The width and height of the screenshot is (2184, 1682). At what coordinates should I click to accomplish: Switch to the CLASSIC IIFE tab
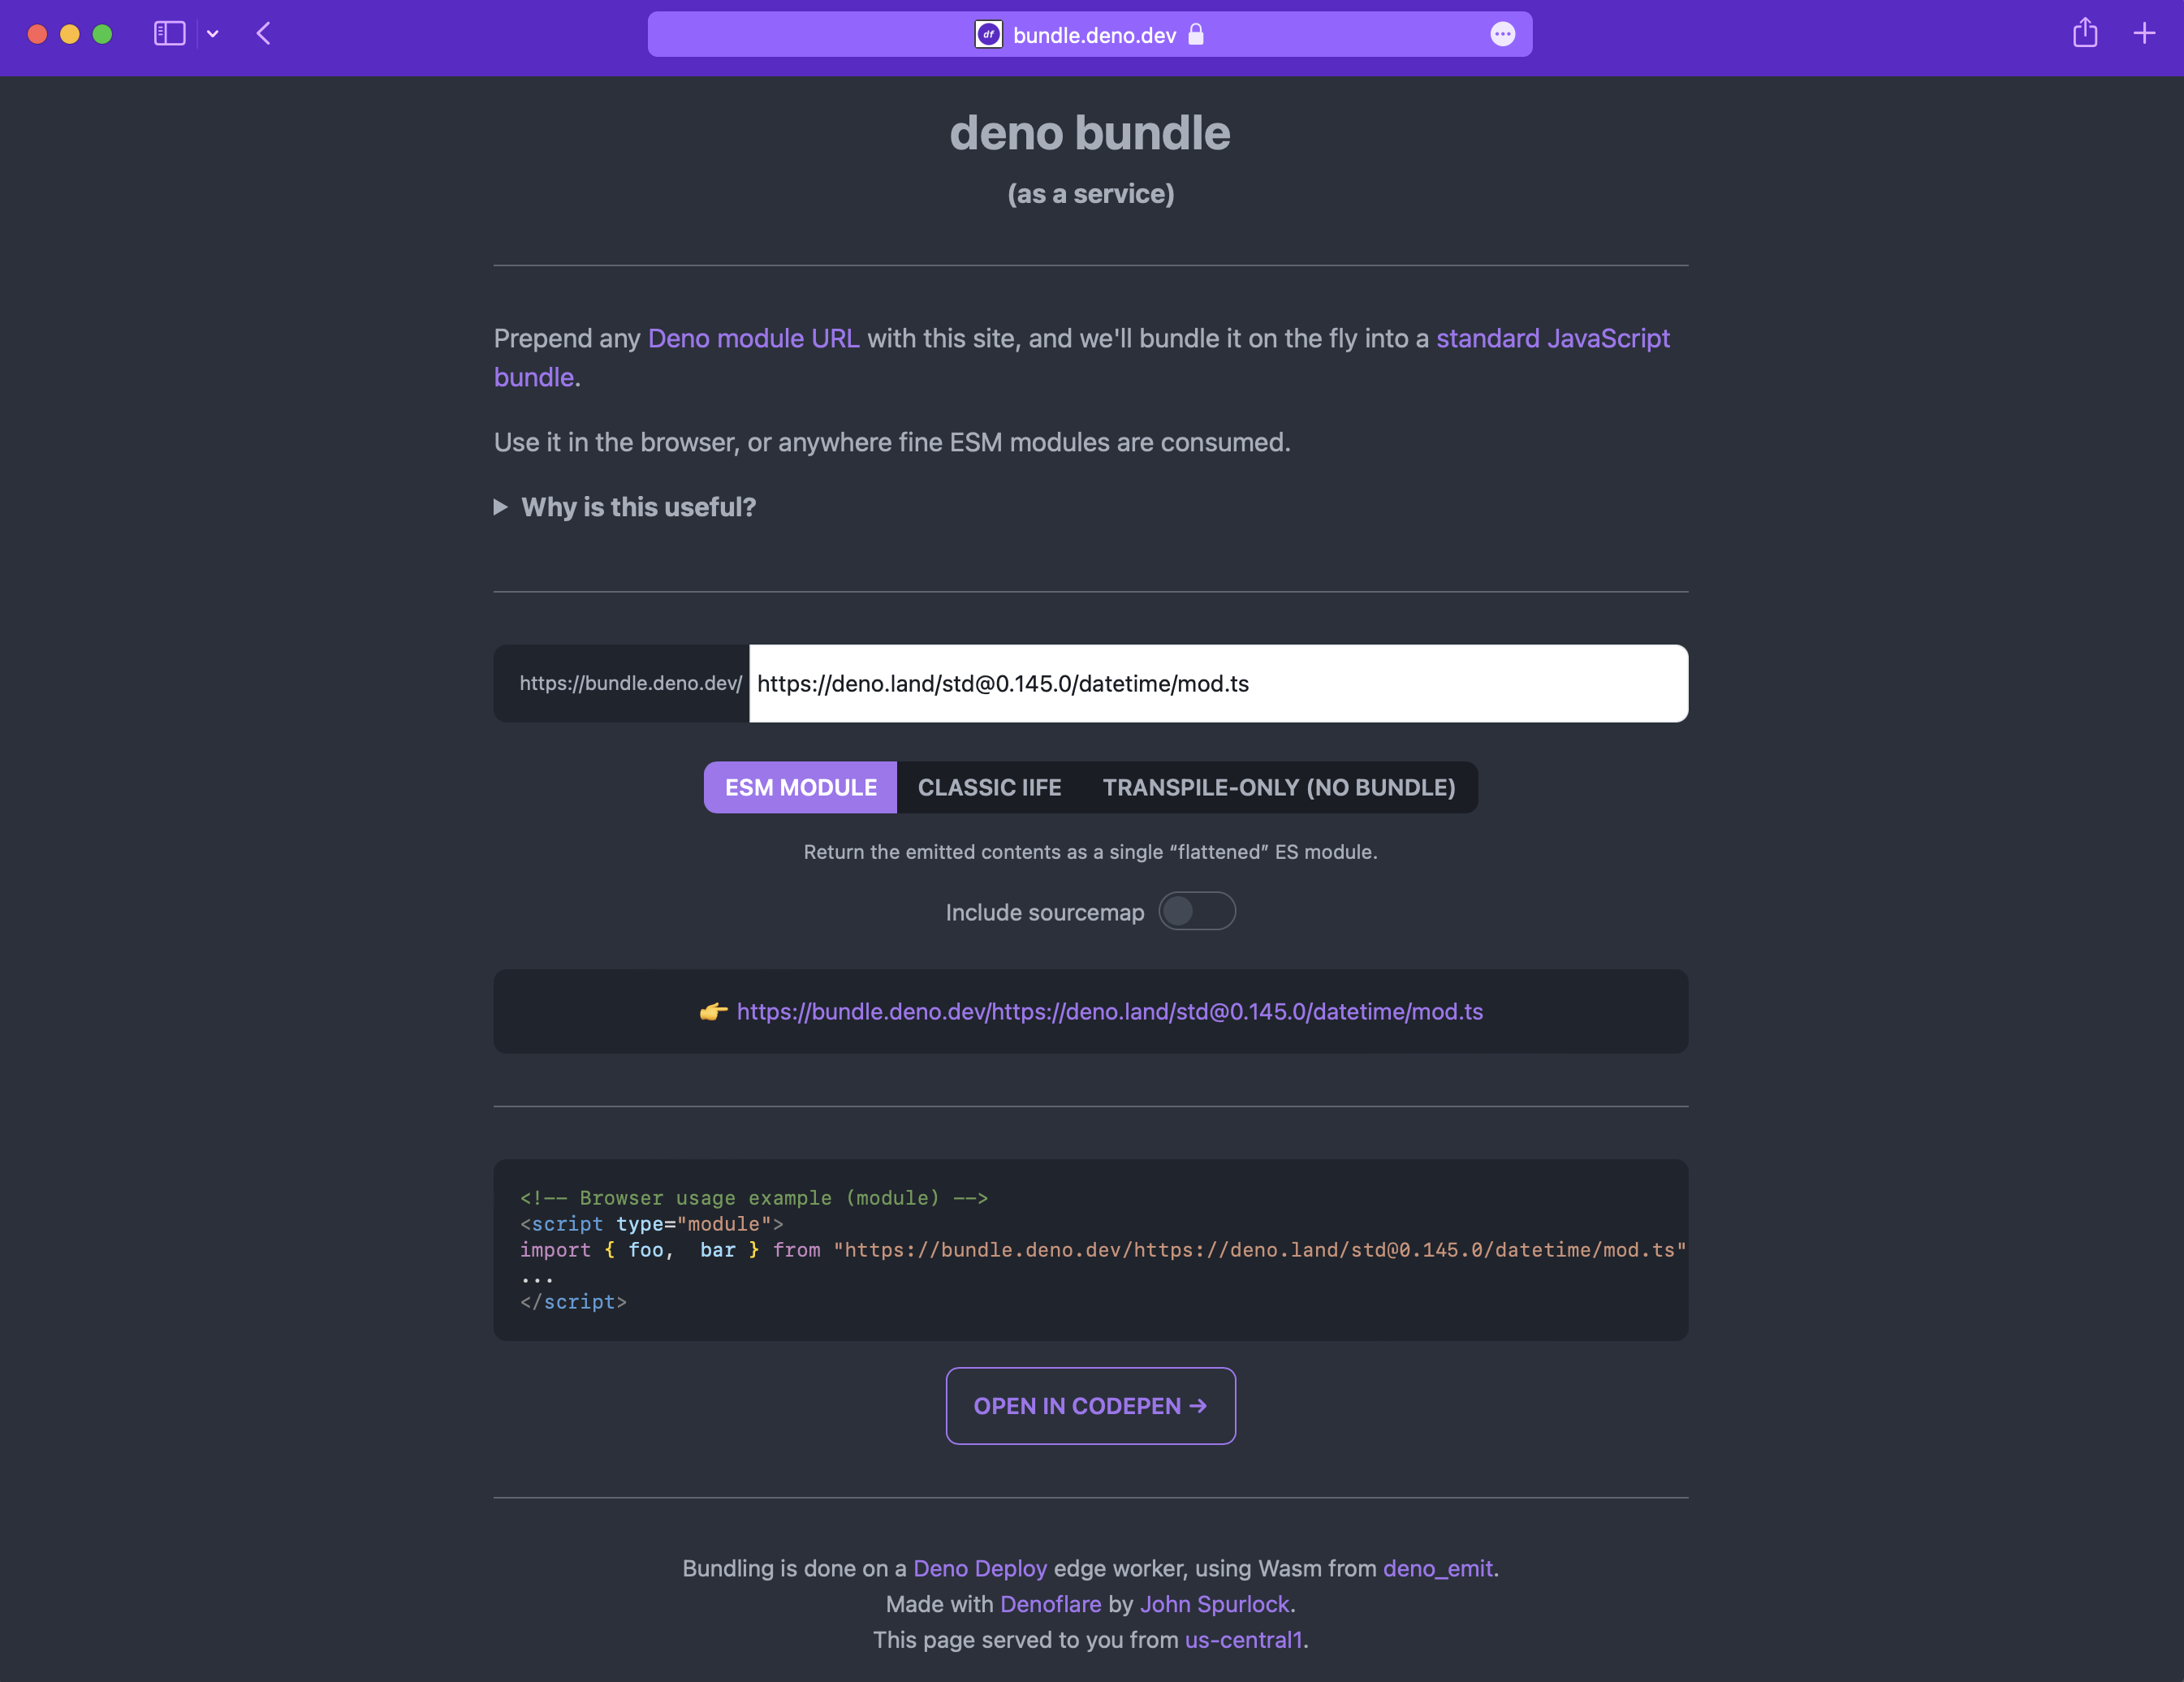989,788
